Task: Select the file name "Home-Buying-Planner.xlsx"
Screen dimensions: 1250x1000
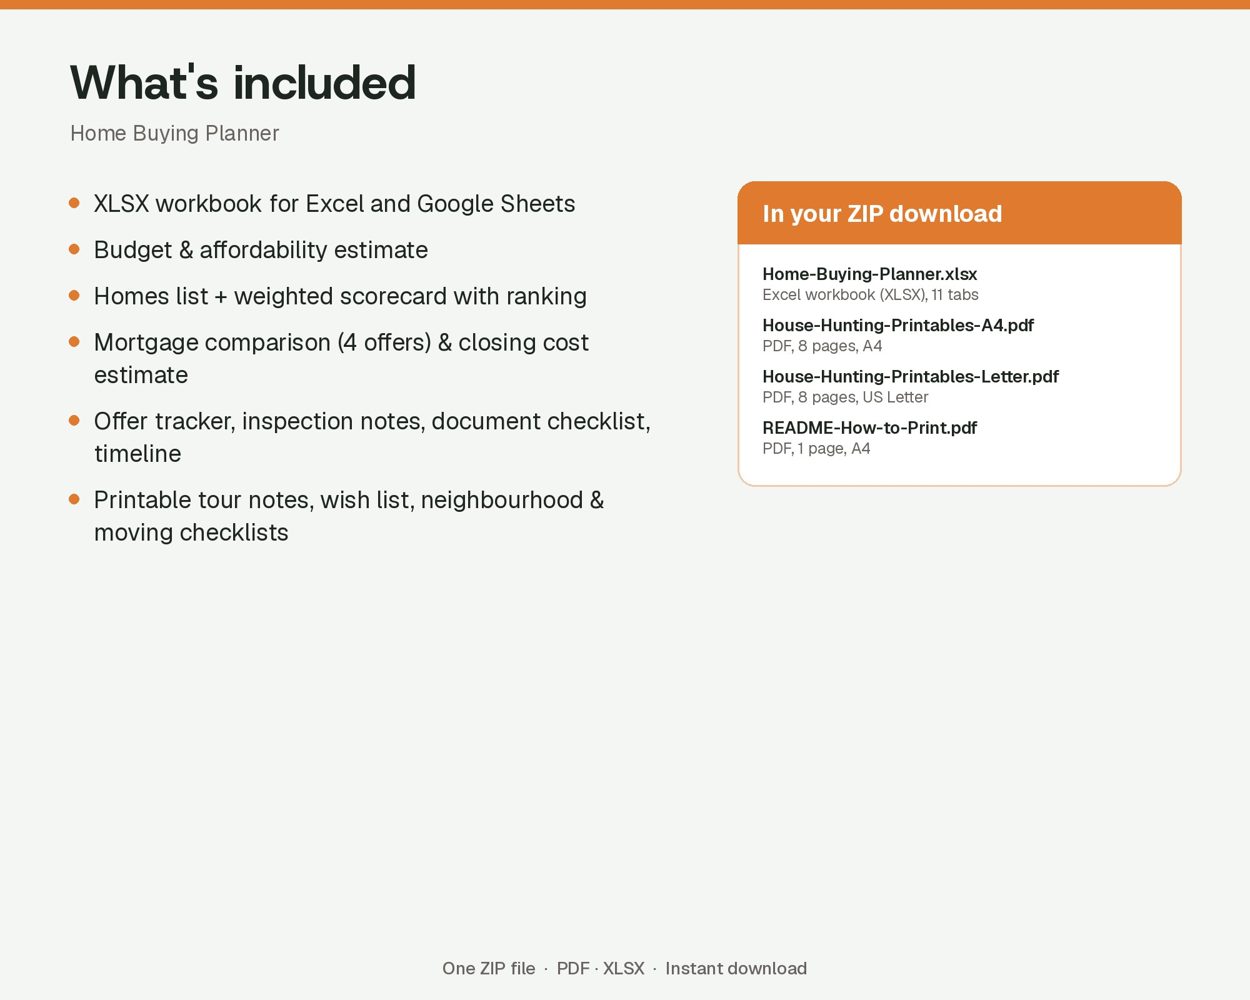Action: point(870,274)
